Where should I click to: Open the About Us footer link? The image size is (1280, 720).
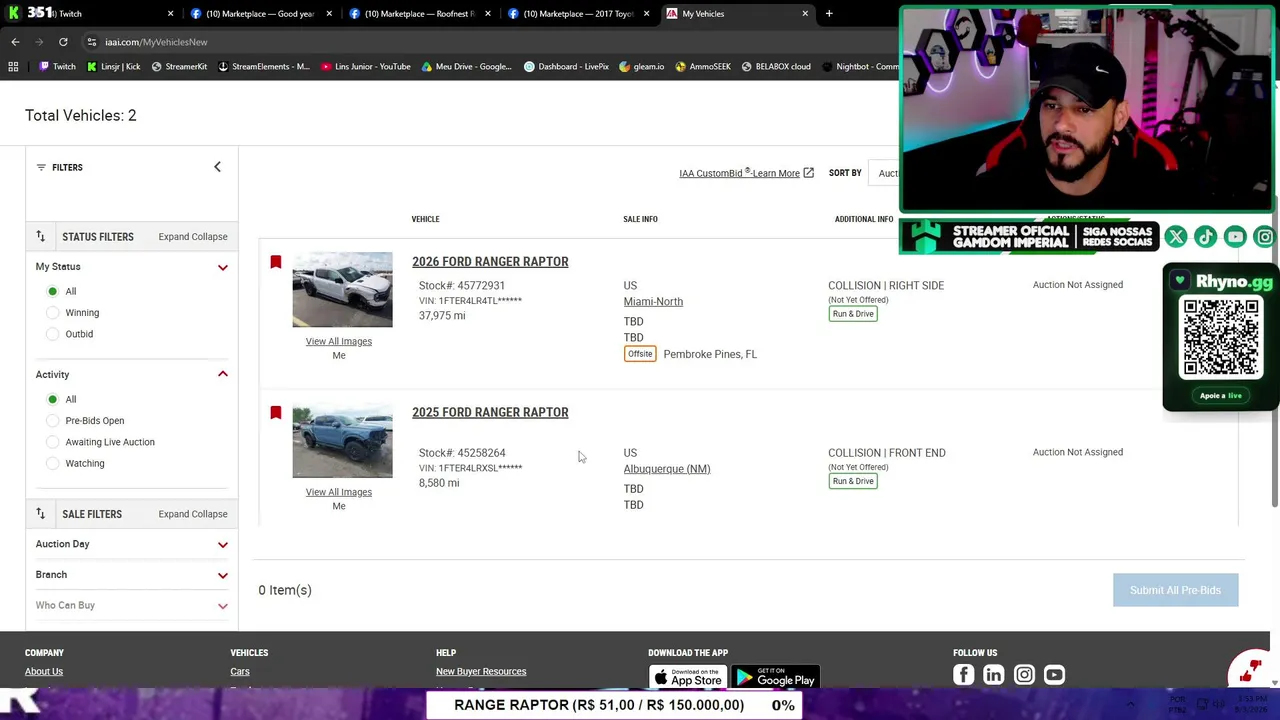pyautogui.click(x=44, y=672)
